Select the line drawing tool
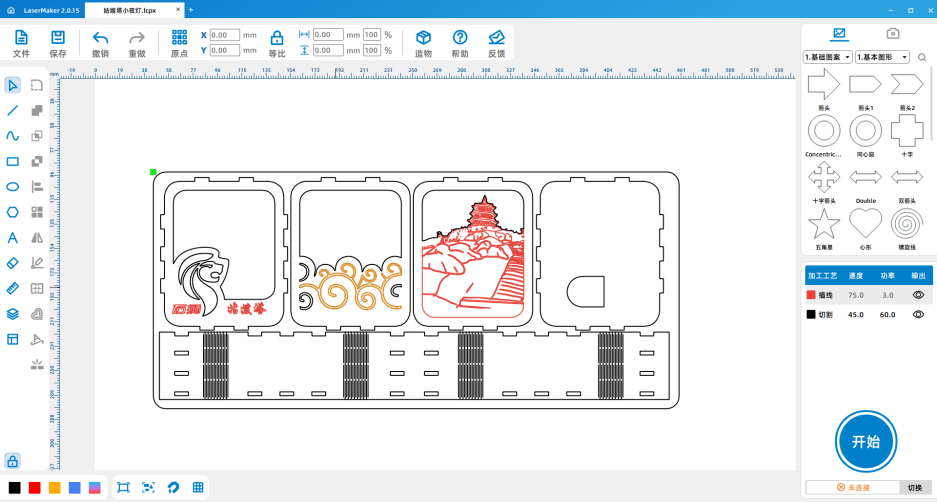Screen dimensions: 937x502 pos(13,110)
